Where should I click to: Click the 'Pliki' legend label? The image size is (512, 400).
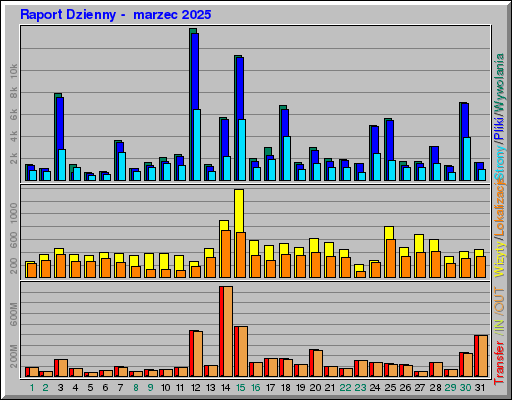(x=499, y=128)
